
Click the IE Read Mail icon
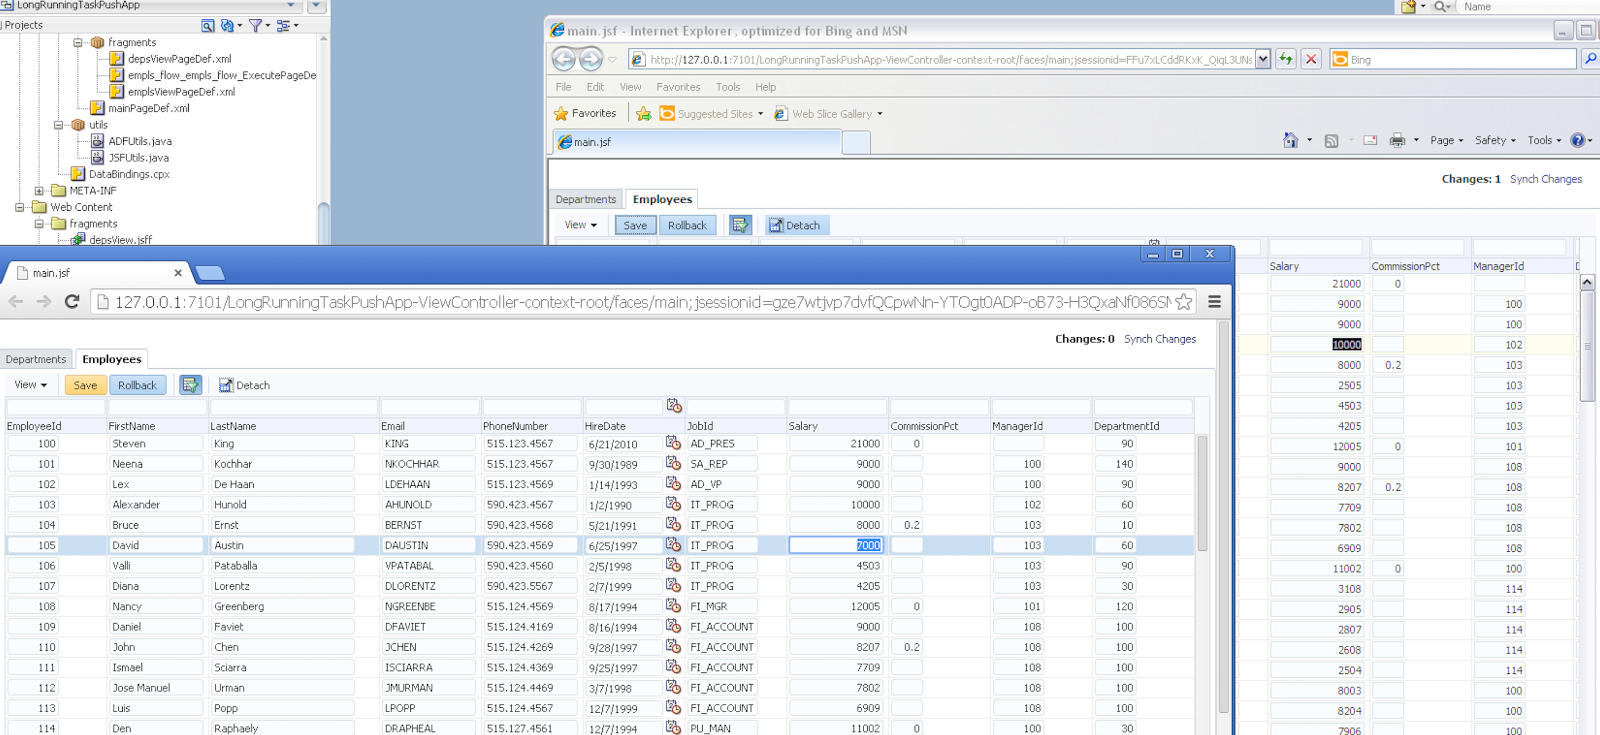tap(1370, 140)
